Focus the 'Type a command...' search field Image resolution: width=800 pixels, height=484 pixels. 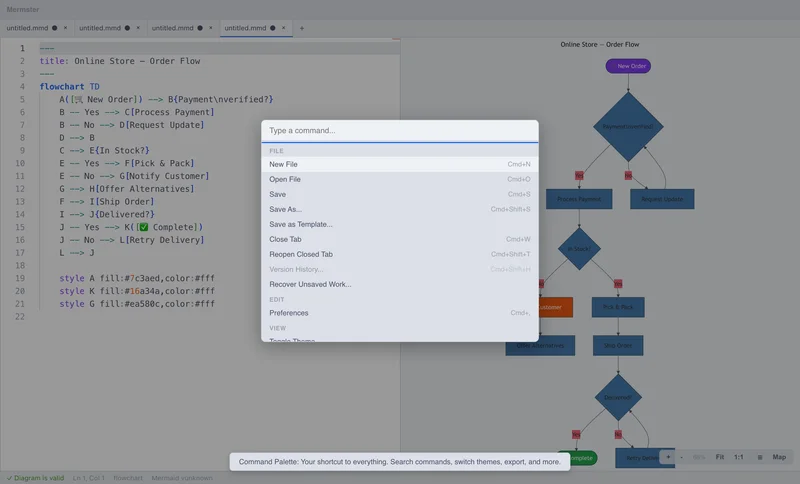pyautogui.click(x=399, y=131)
